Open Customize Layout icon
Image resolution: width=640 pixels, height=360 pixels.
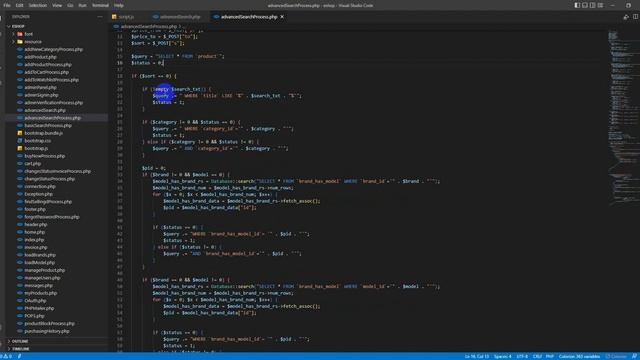tap(600, 5)
